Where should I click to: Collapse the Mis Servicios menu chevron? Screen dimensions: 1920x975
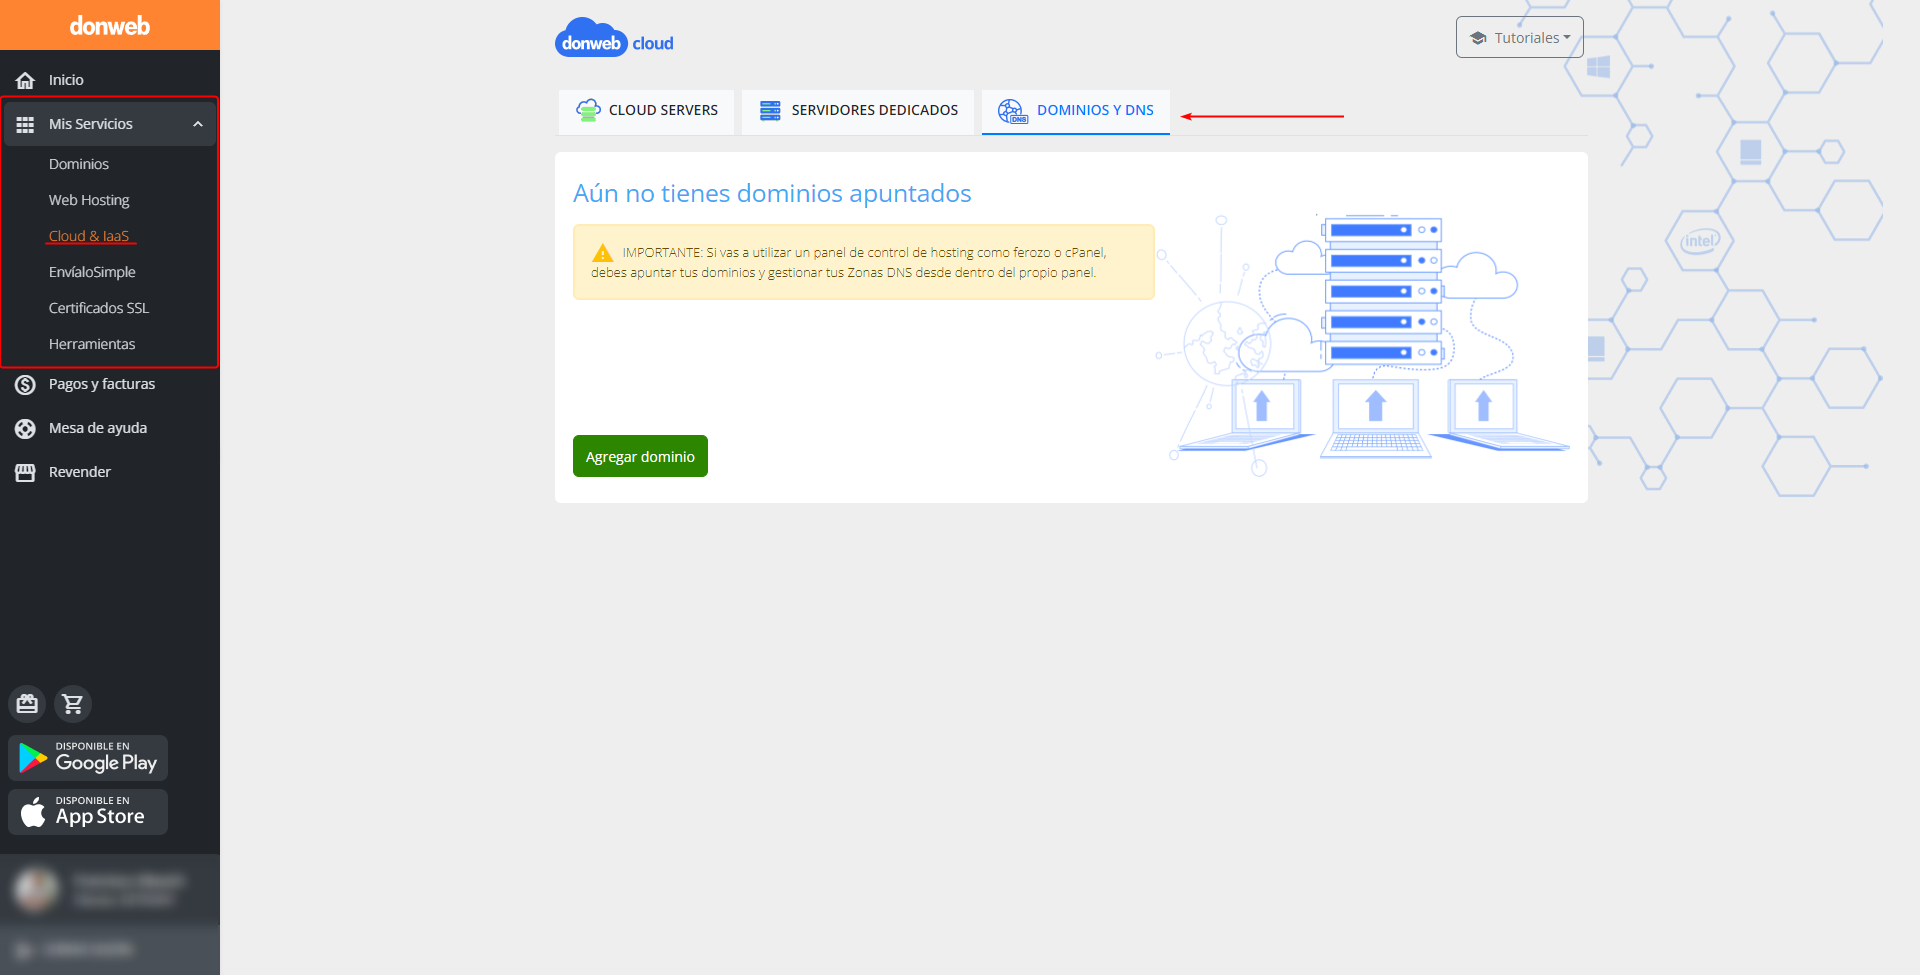click(x=198, y=124)
